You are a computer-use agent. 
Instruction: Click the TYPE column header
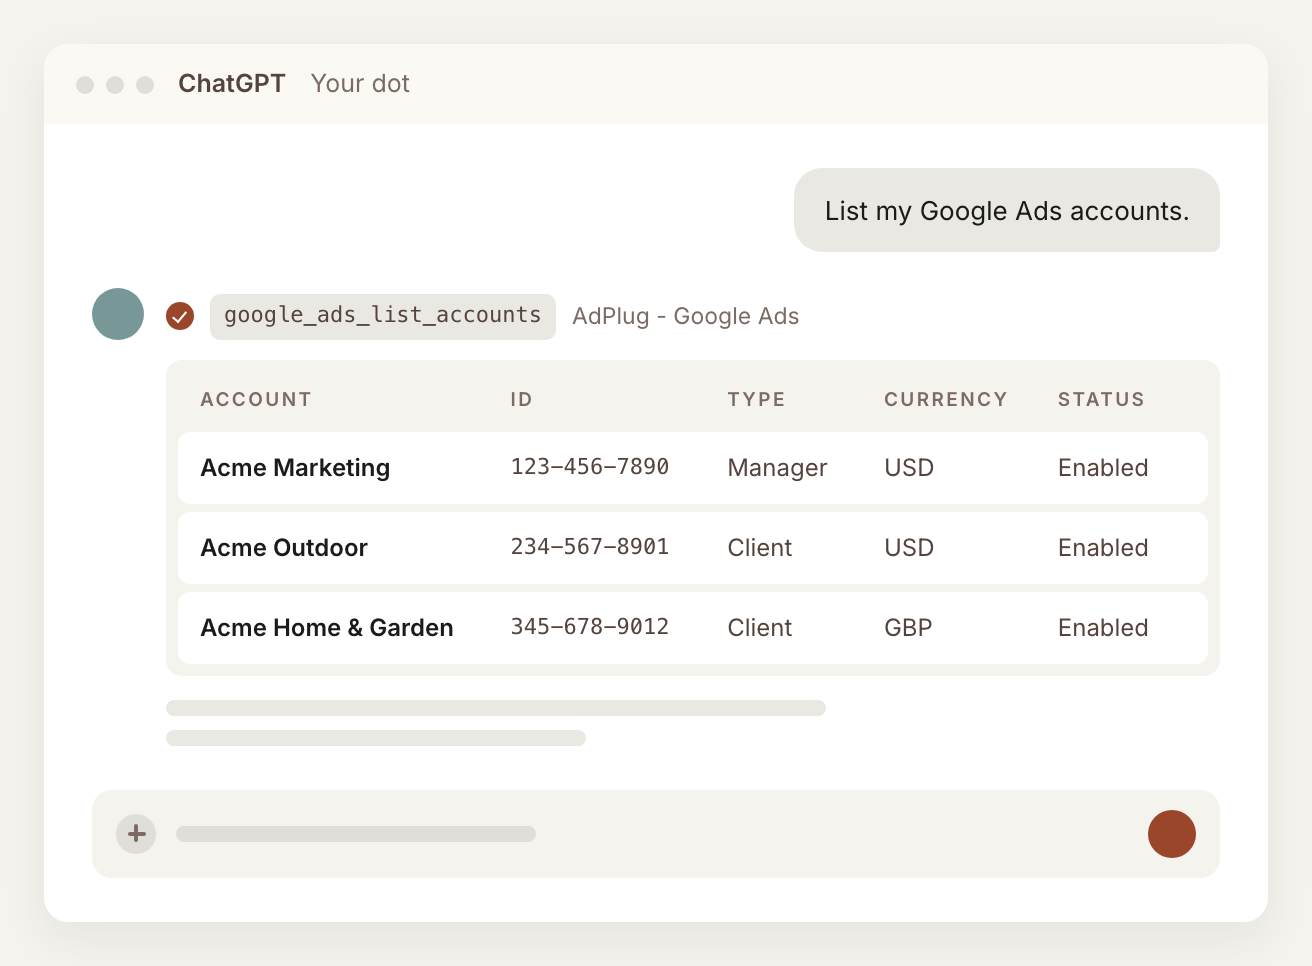click(x=757, y=399)
